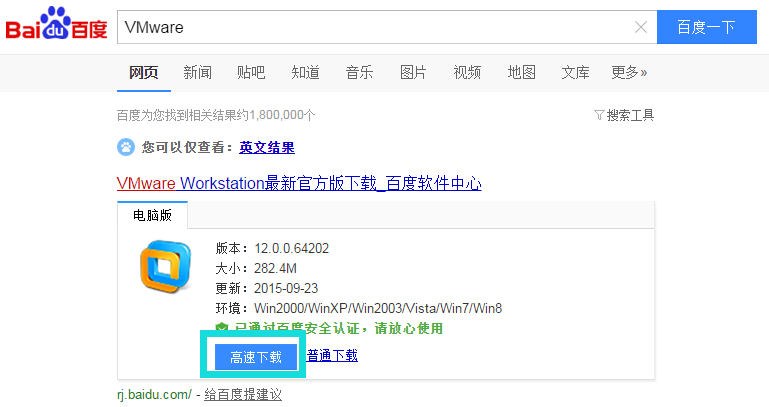Switch to the 新闻 tab
This screenshot has width=769, height=407.
[x=198, y=73]
